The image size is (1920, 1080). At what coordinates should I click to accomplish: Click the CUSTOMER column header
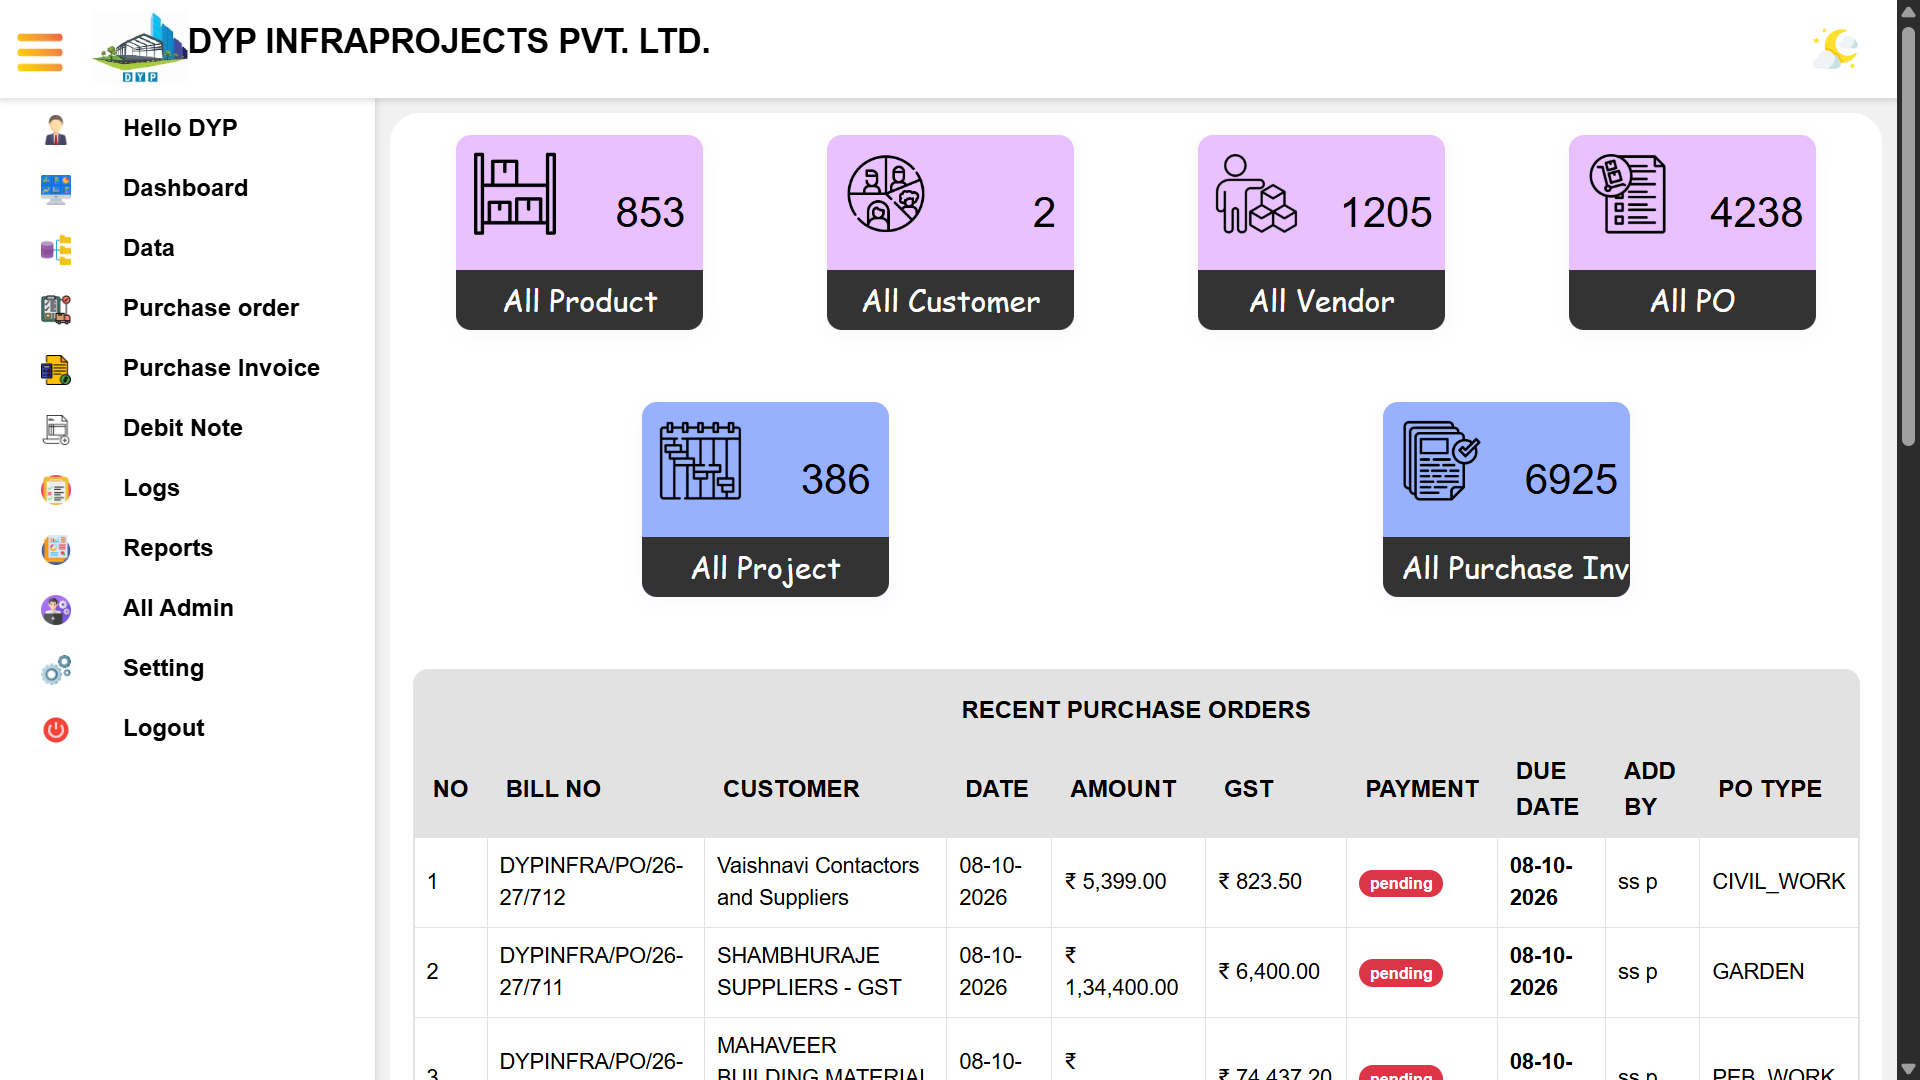tap(791, 789)
